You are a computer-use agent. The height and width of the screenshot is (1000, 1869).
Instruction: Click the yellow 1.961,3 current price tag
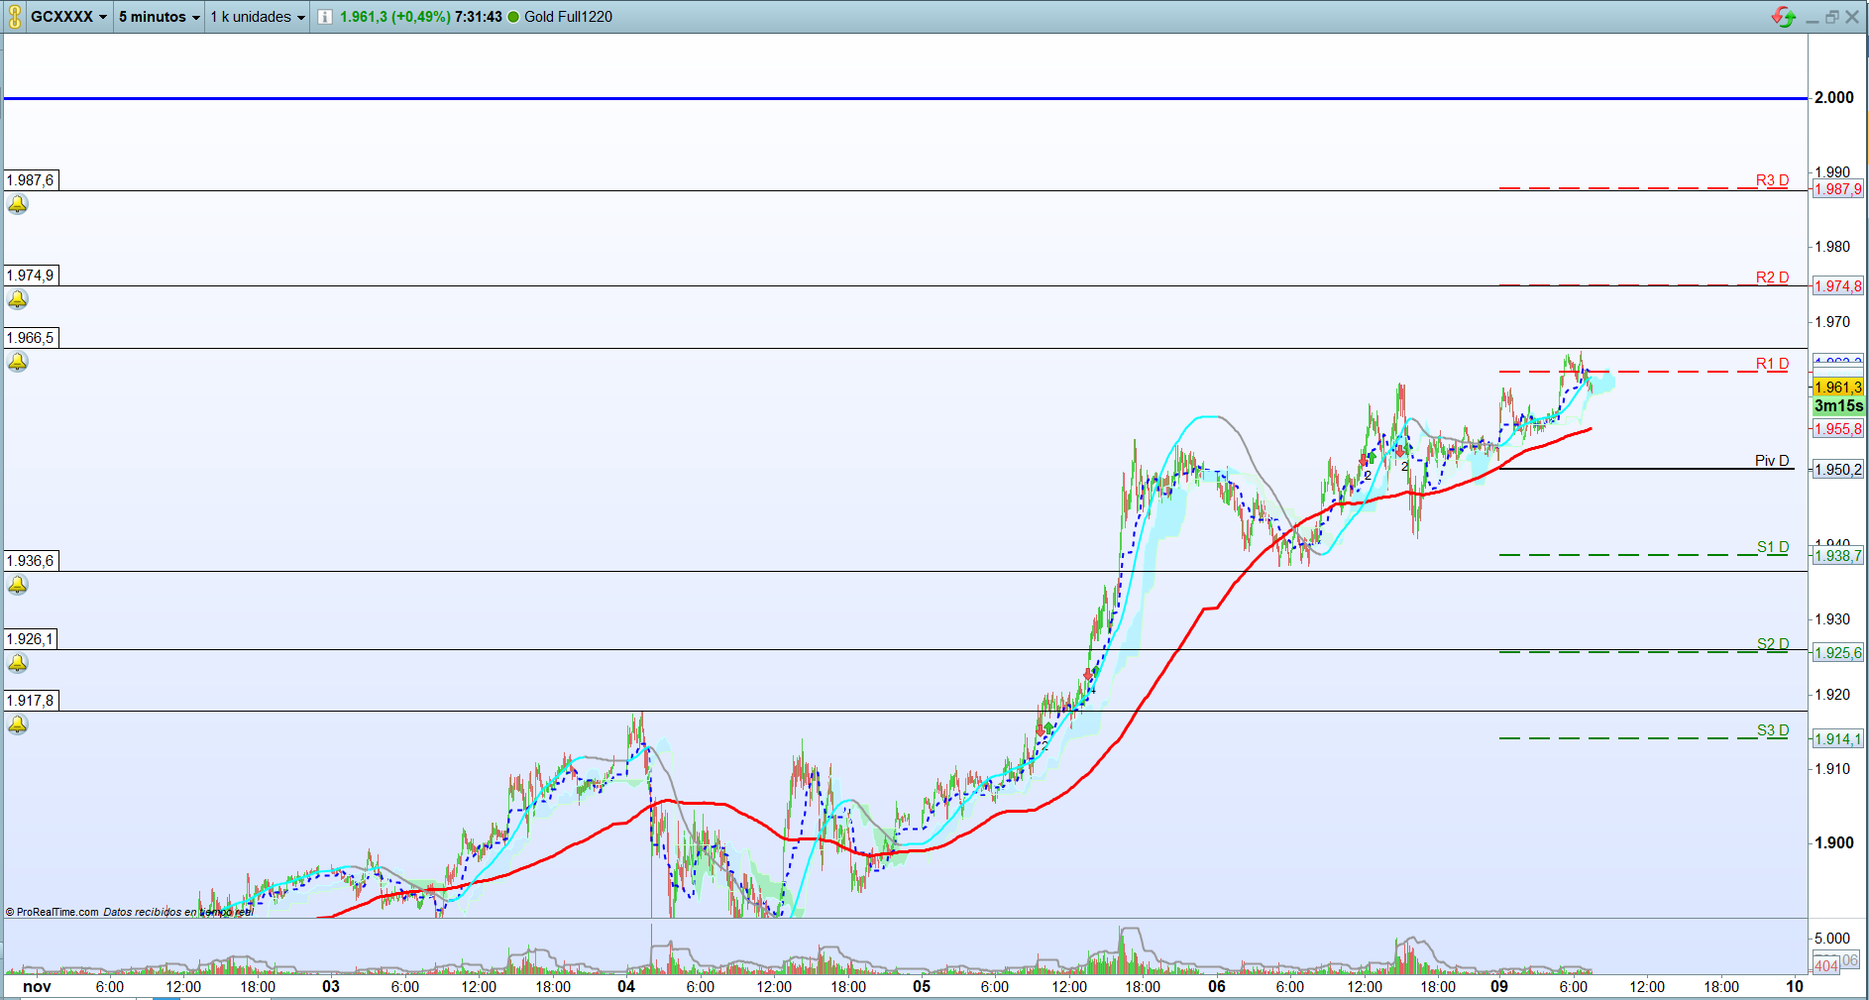click(x=1838, y=387)
